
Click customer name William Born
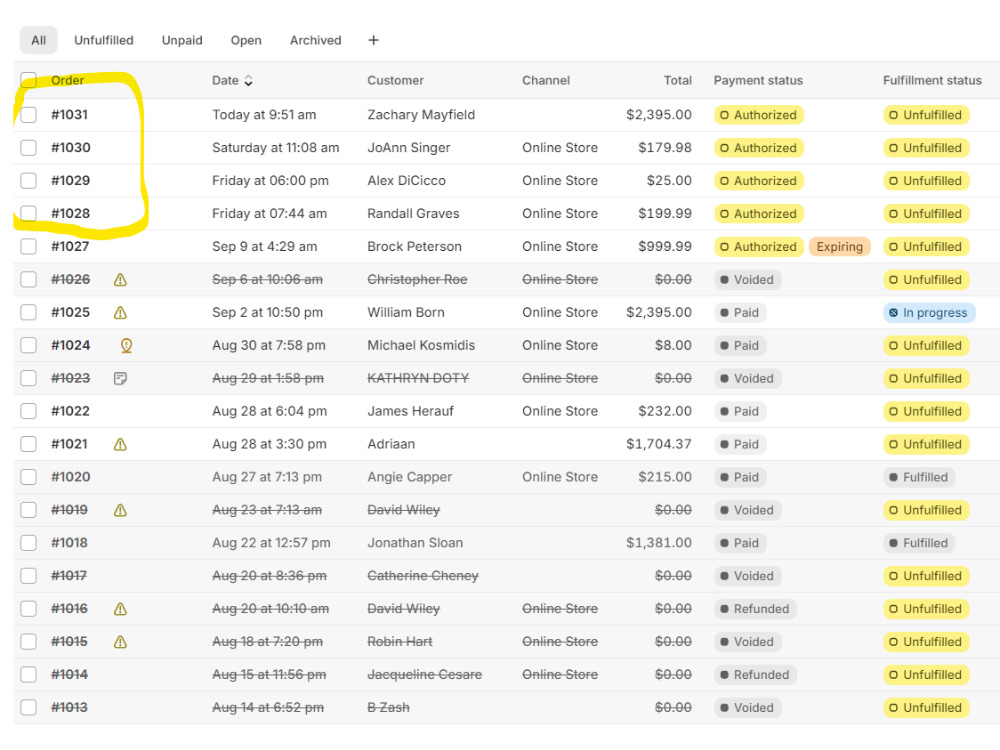coord(406,312)
